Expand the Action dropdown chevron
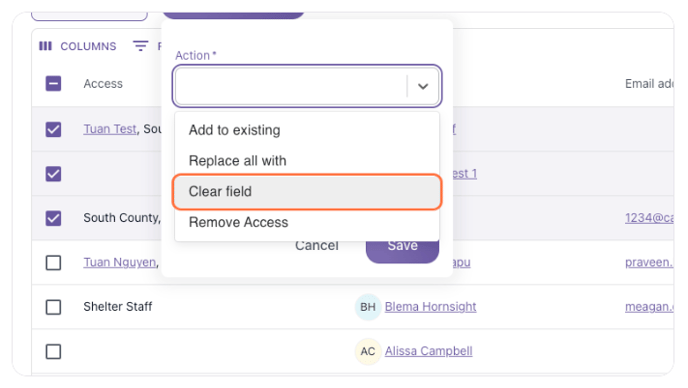This screenshot has height=388, width=688. (423, 86)
